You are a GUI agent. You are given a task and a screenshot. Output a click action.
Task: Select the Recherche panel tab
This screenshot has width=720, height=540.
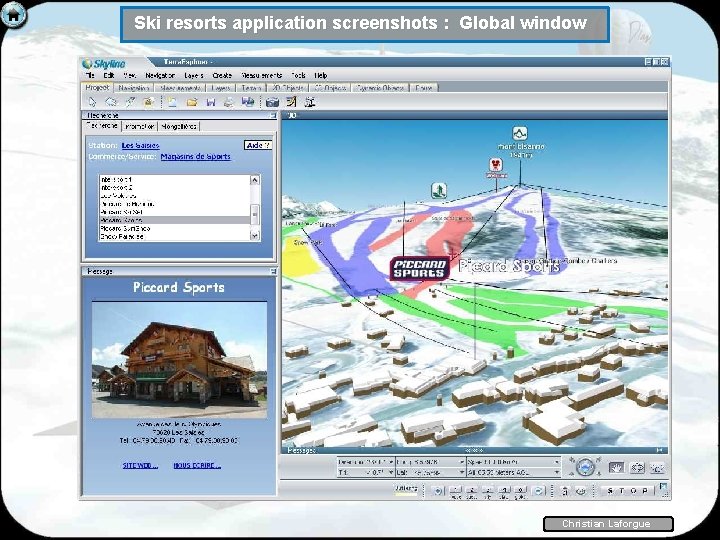point(102,125)
